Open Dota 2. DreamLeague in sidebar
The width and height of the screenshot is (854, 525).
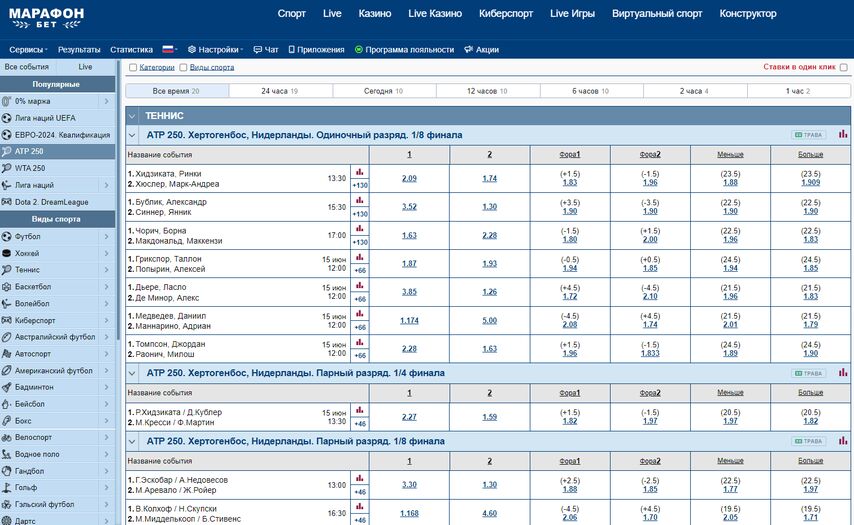click(x=57, y=202)
